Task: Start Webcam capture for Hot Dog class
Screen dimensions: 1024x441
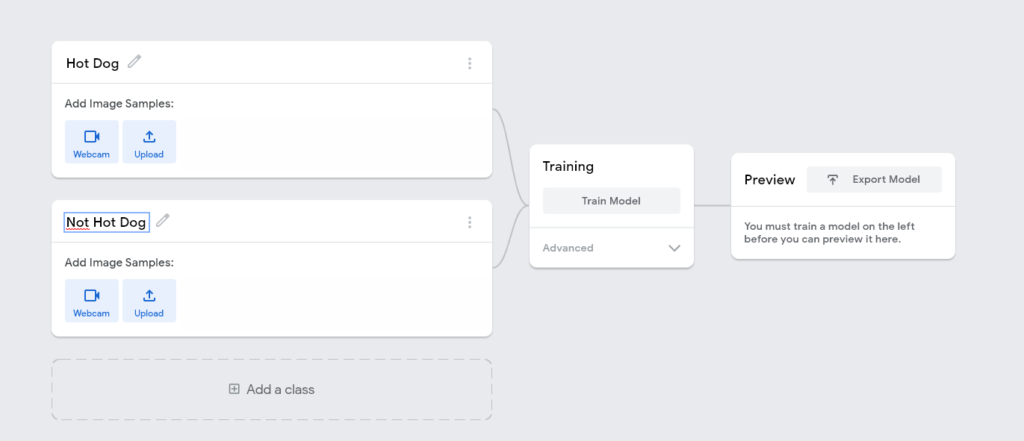Action: (92, 142)
